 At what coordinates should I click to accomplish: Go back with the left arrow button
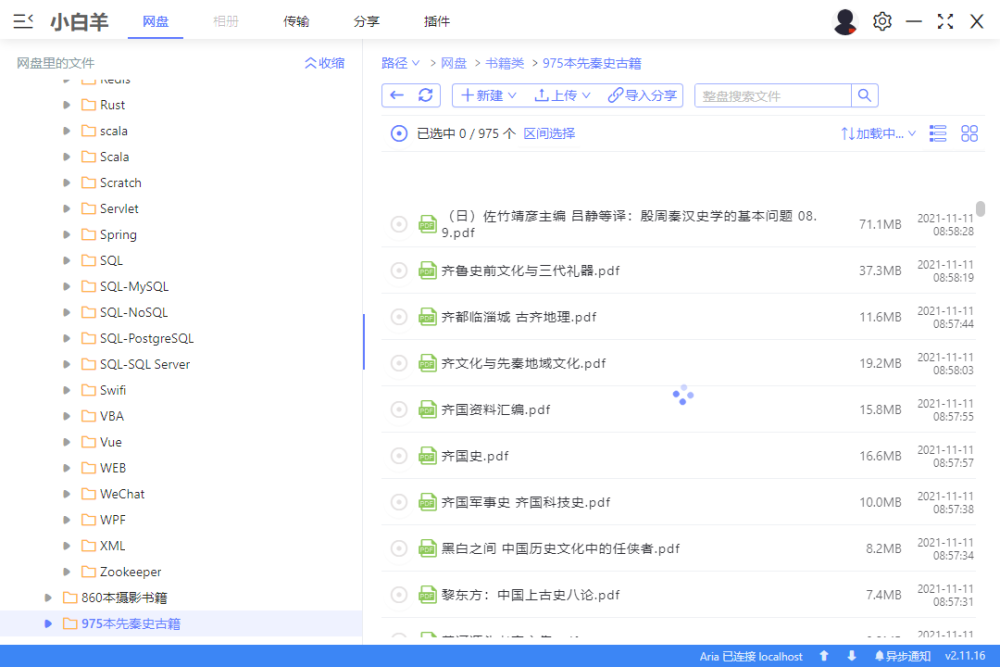click(x=397, y=96)
